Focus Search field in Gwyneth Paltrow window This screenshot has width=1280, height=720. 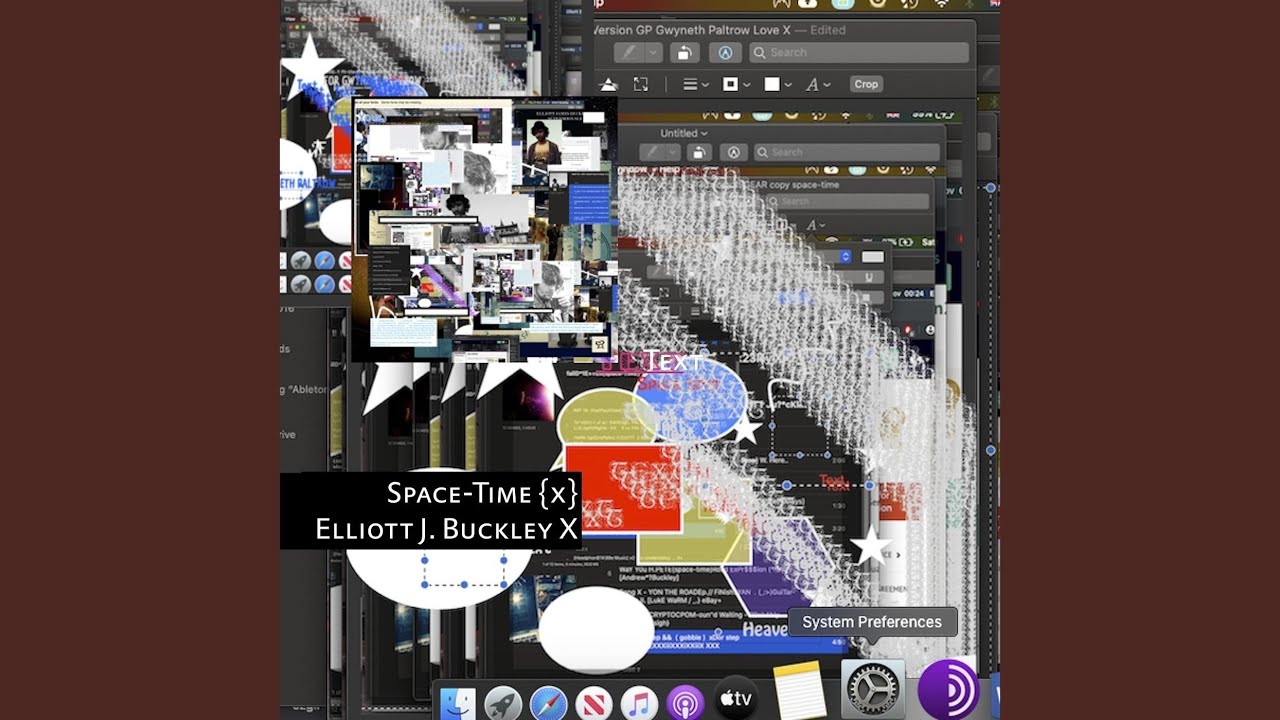tap(859, 53)
